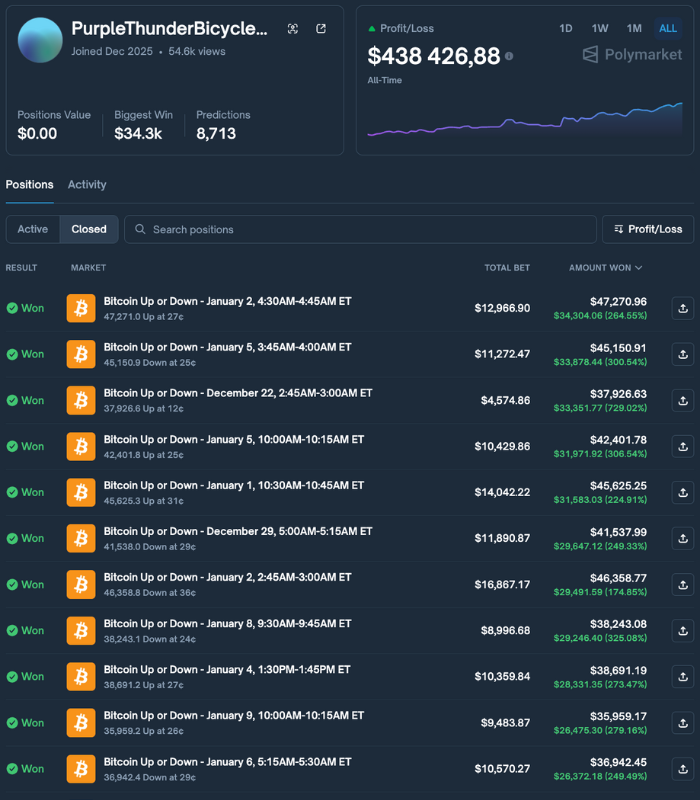This screenshot has height=800, width=700.
Task: Switch to the Positions tab
Action: (x=30, y=185)
